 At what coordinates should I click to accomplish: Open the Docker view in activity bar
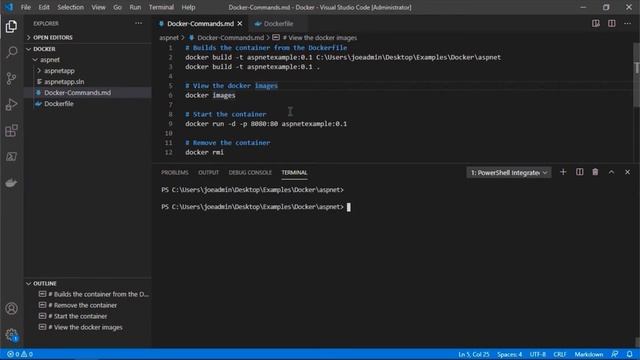pos(11,183)
